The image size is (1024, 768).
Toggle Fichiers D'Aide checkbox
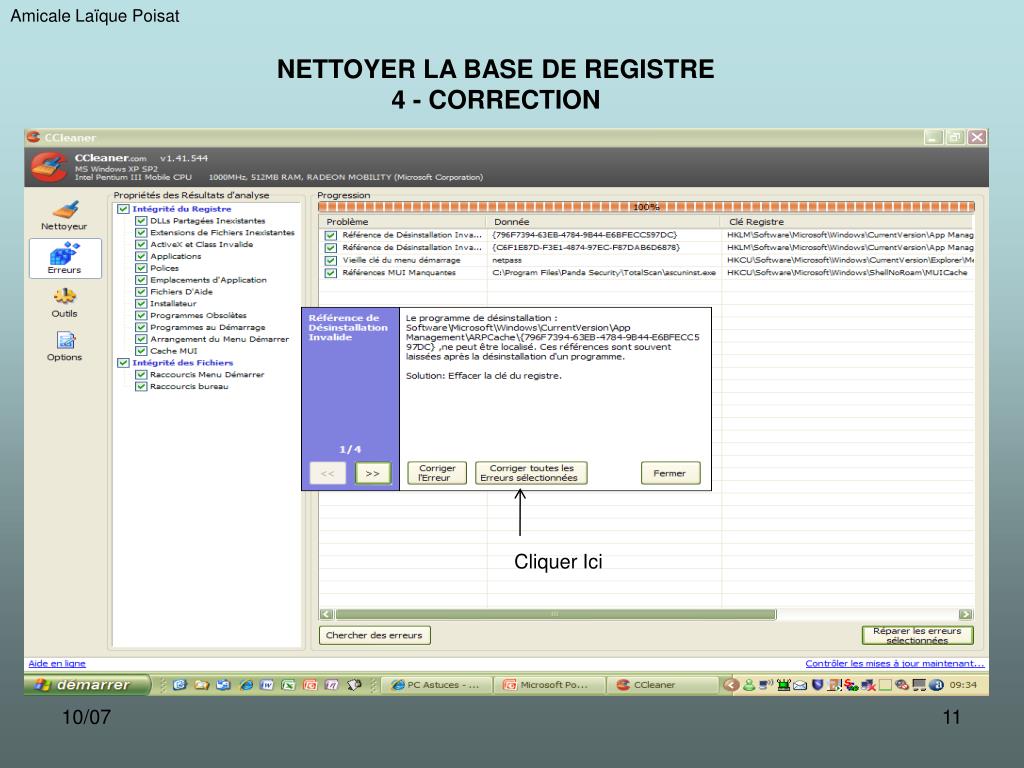coord(140,291)
